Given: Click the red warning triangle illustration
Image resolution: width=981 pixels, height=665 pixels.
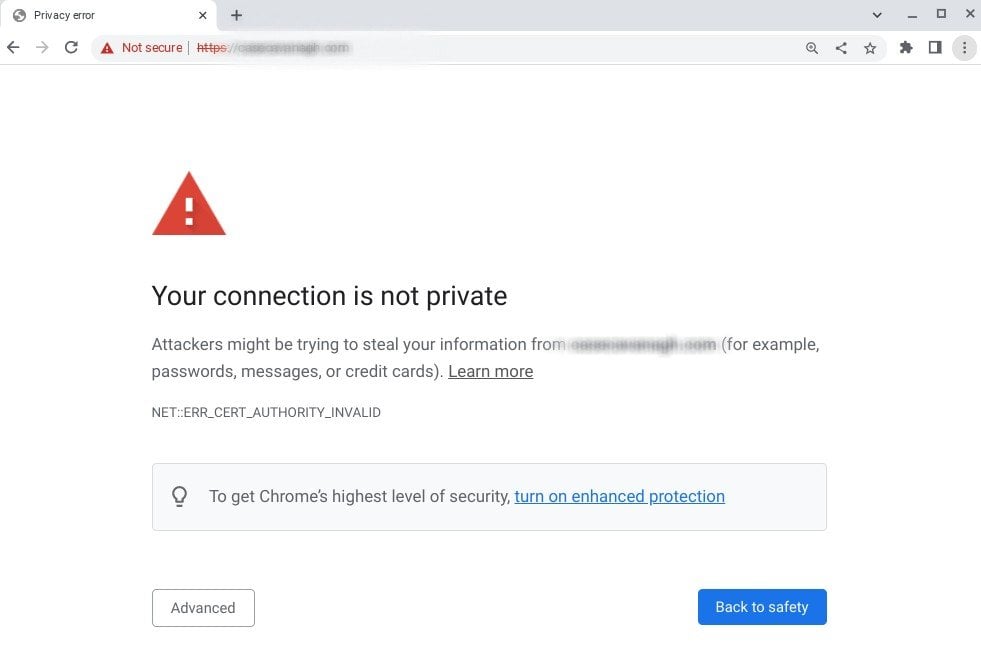Looking at the screenshot, I should [189, 205].
